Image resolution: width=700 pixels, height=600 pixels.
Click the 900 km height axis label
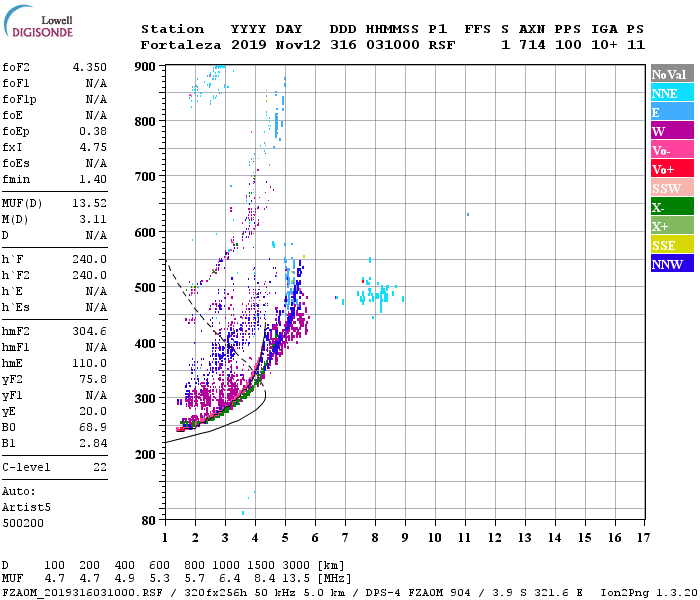pyautogui.click(x=145, y=67)
